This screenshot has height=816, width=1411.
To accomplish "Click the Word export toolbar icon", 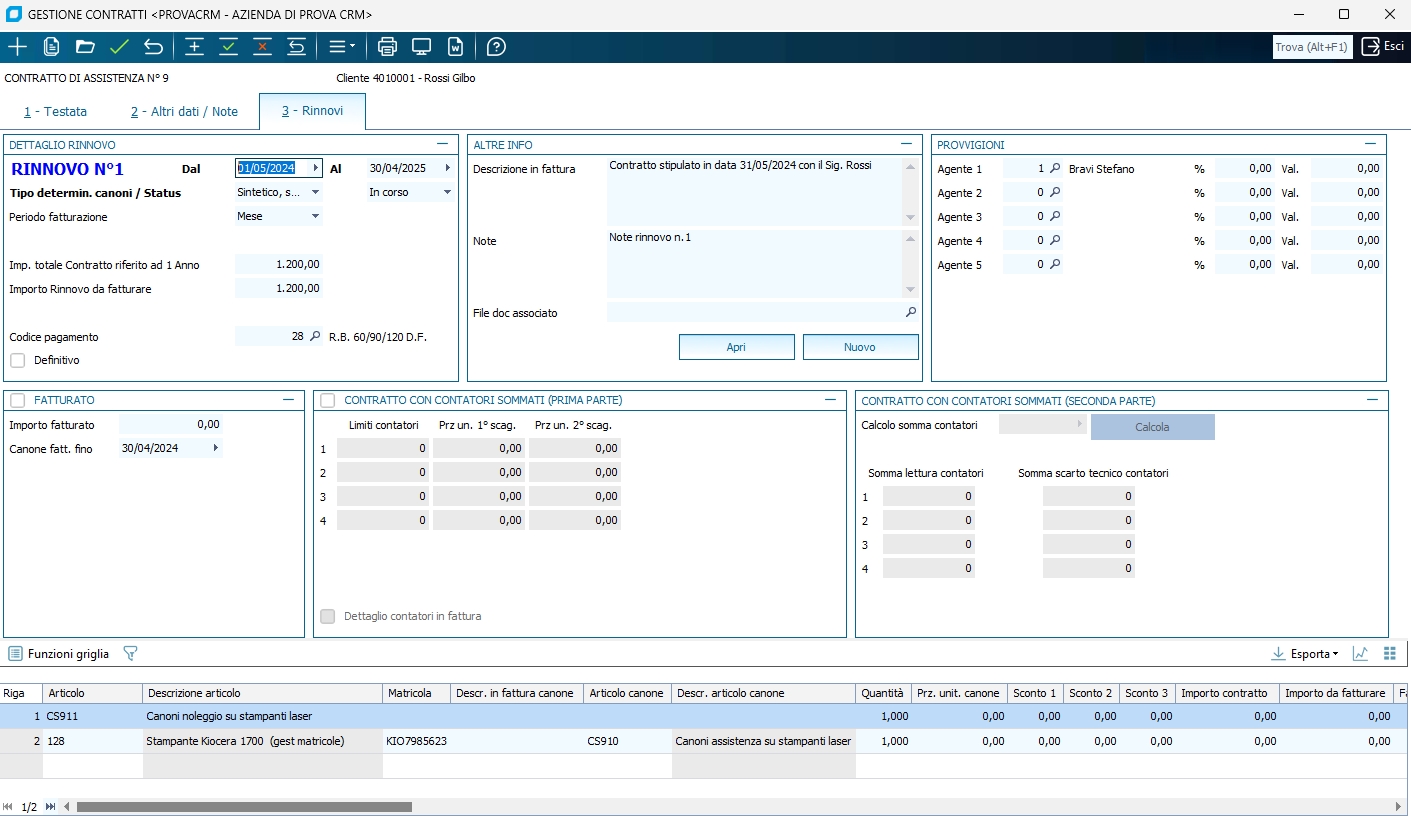I will click(x=455, y=47).
